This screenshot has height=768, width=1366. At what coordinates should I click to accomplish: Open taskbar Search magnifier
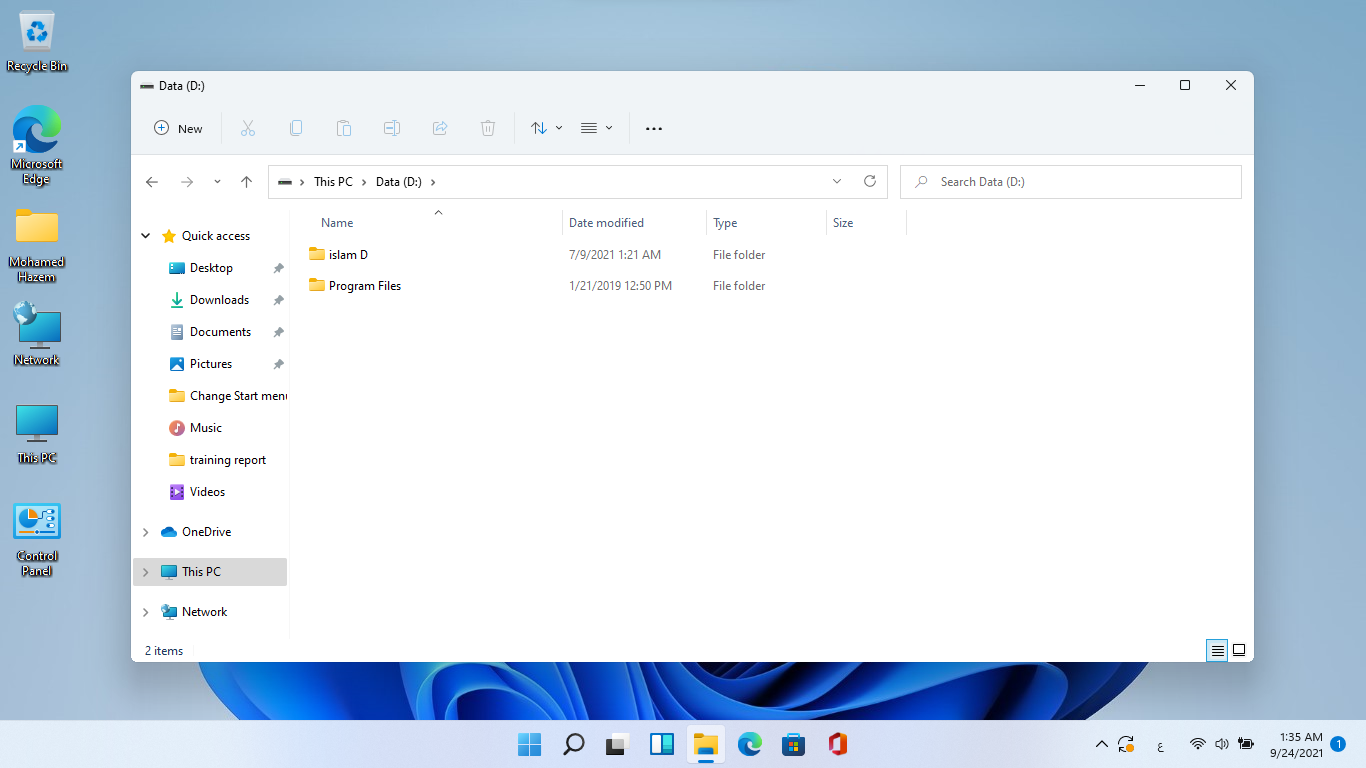[x=574, y=744]
